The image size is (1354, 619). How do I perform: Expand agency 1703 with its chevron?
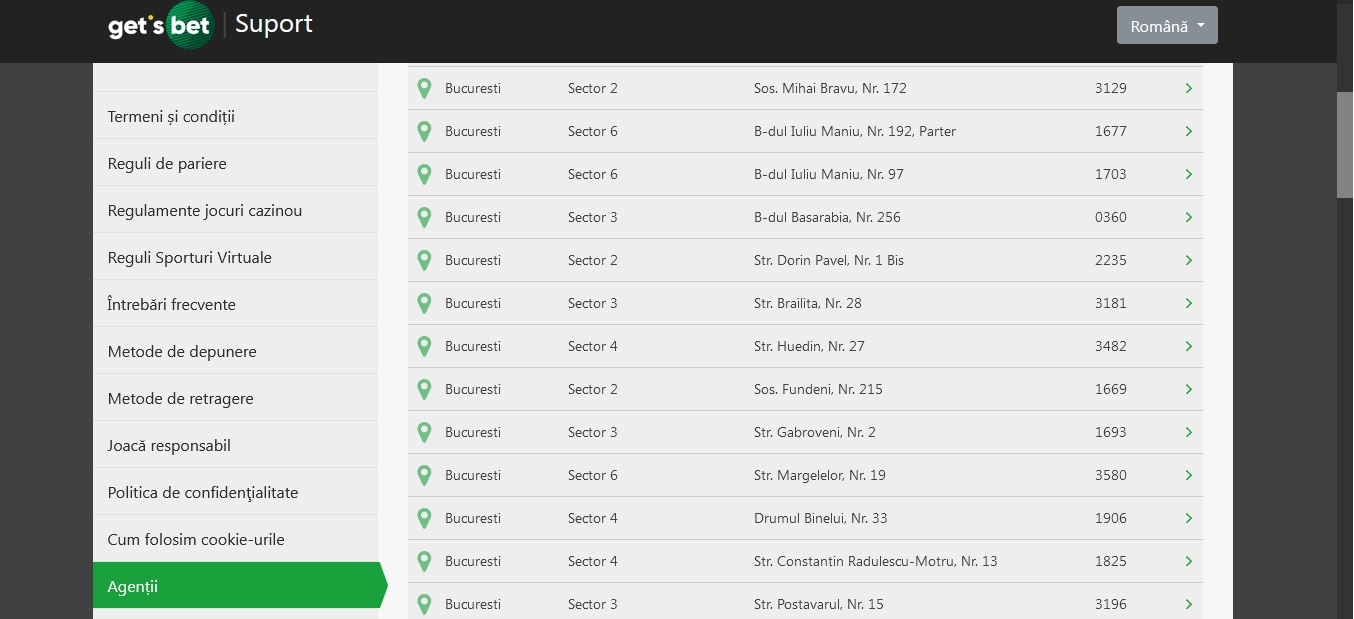coord(1189,174)
